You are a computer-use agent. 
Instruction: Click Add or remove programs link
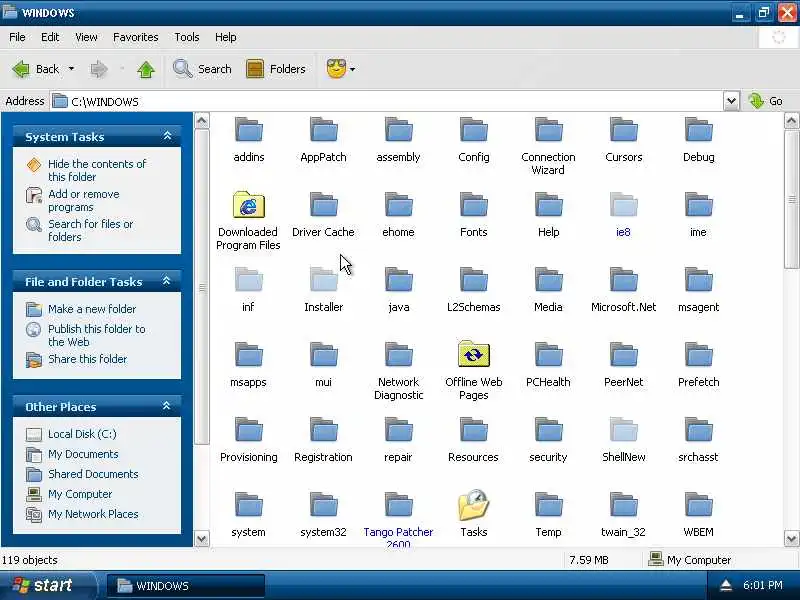84,201
